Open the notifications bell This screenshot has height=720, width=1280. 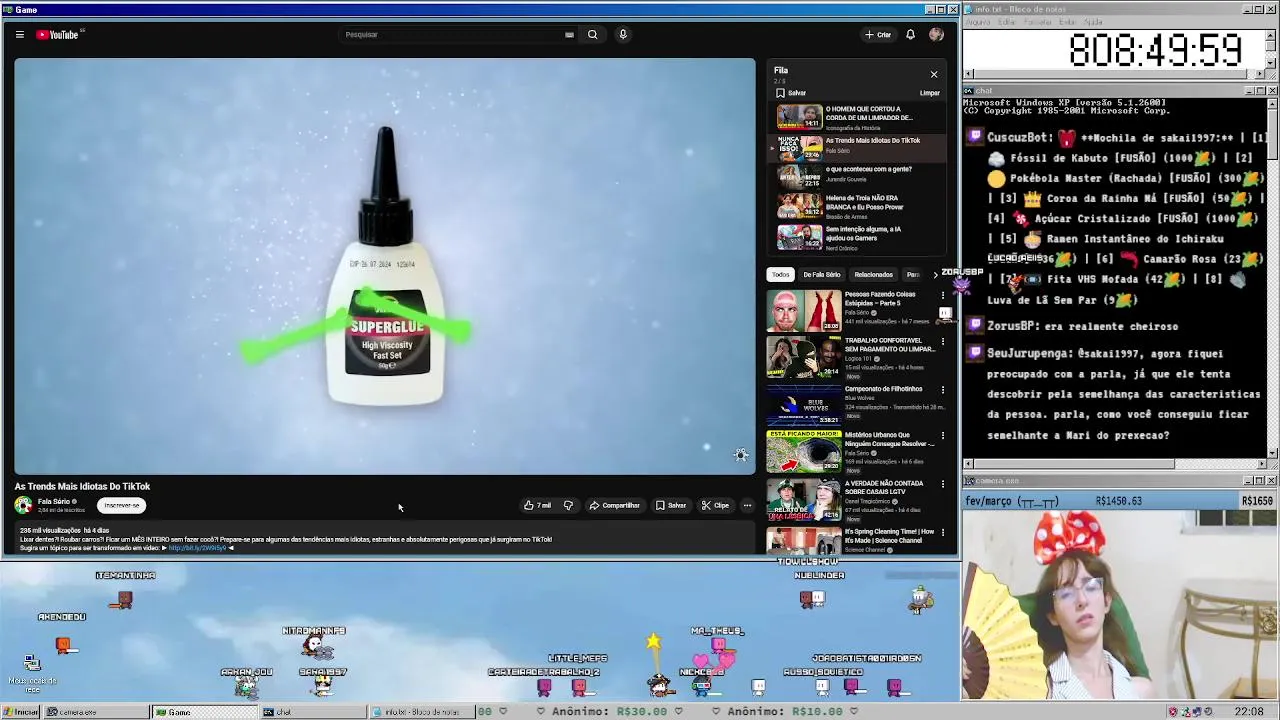click(x=910, y=34)
